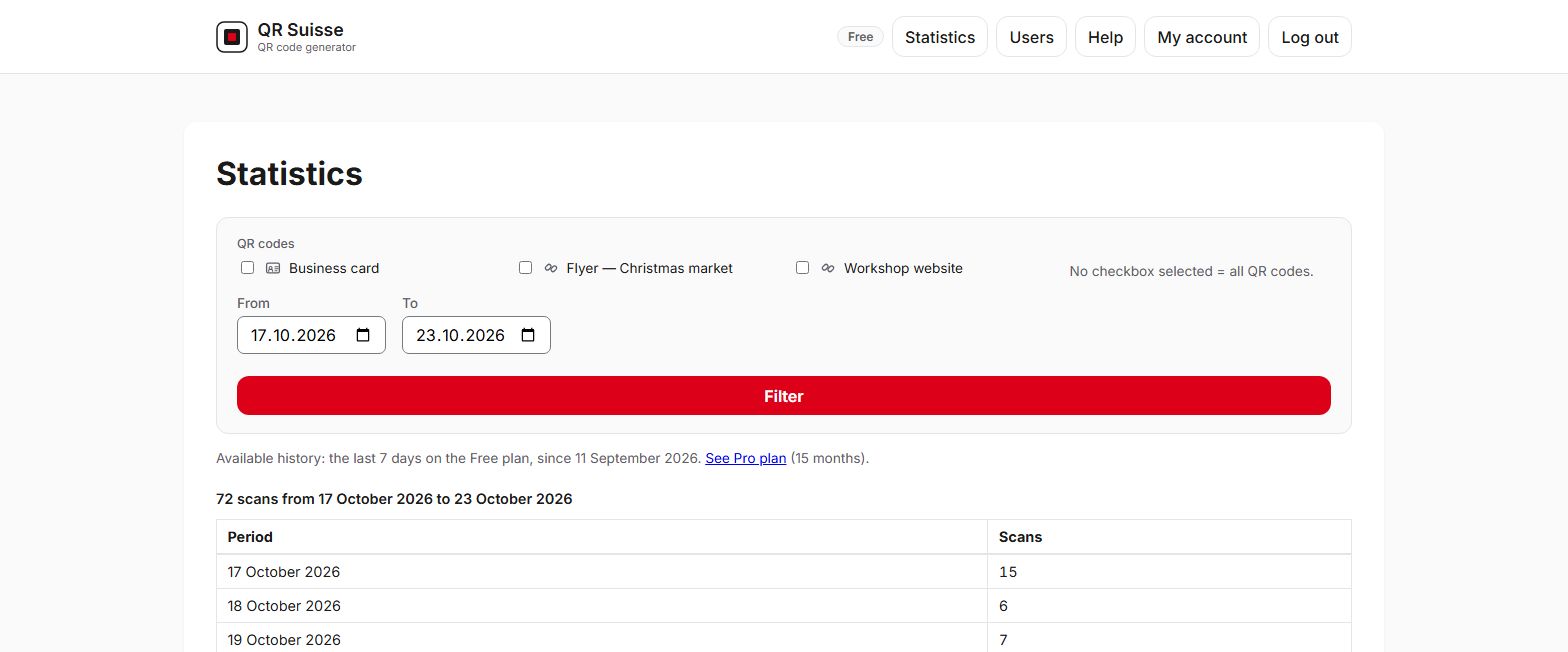Click scan count 6 cell

click(x=1169, y=606)
